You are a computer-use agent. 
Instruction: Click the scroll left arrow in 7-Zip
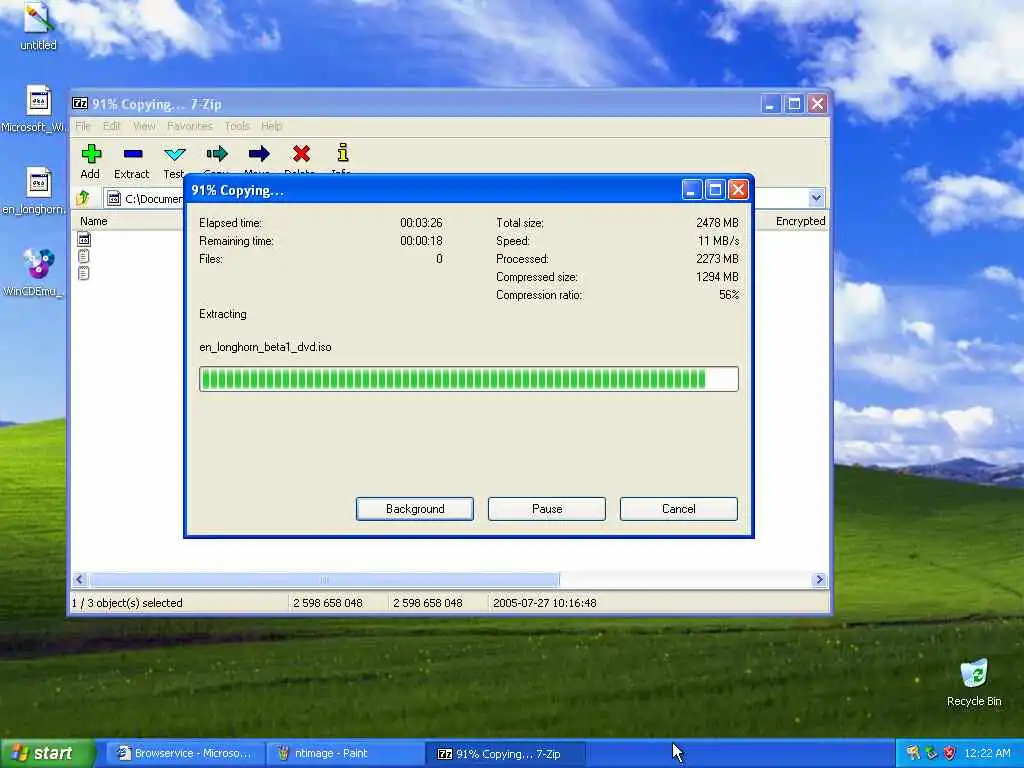click(x=80, y=579)
